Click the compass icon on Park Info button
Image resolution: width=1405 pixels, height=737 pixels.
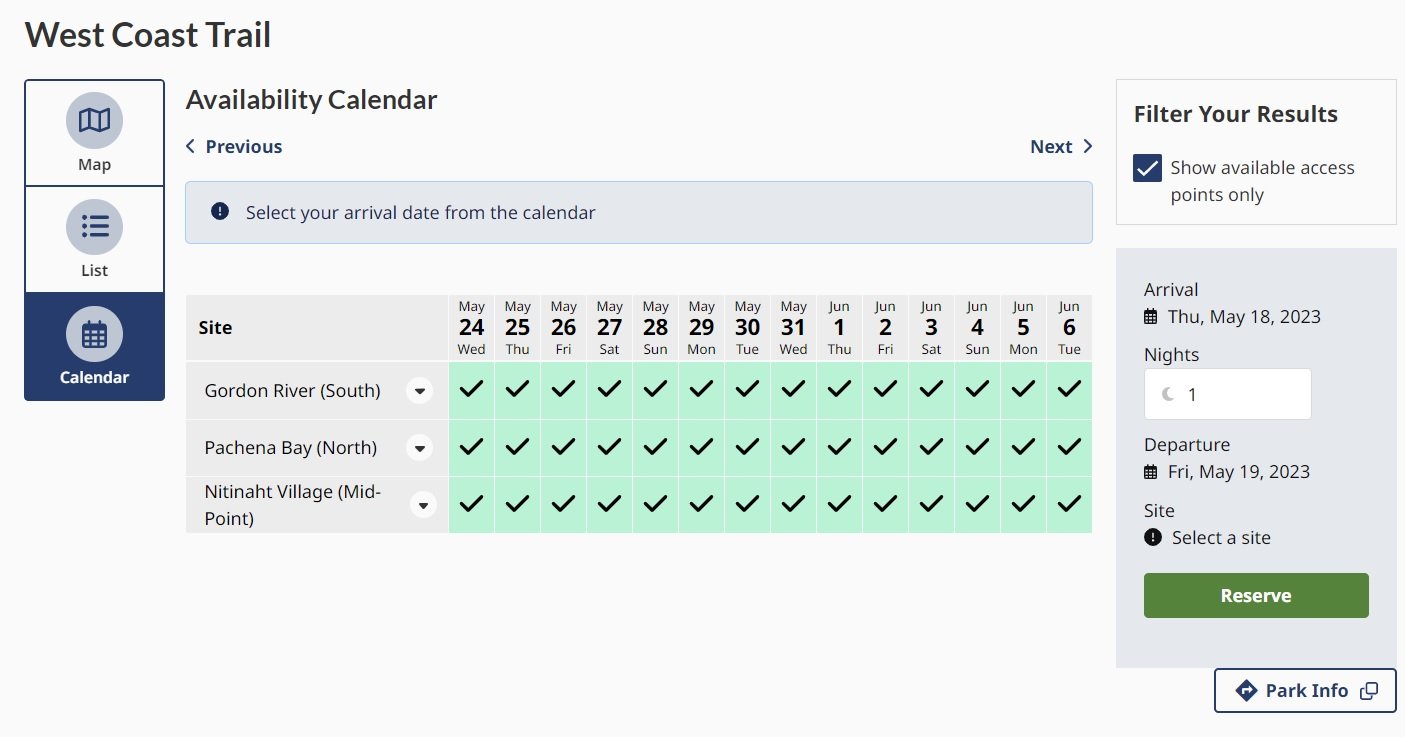[x=1246, y=690]
